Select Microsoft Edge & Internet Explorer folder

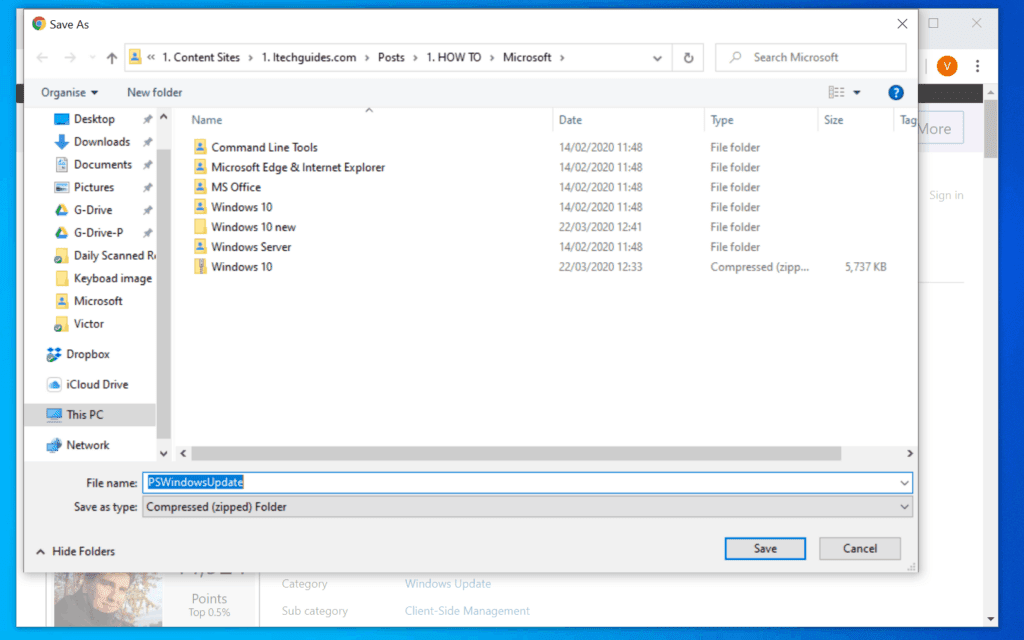(x=298, y=167)
